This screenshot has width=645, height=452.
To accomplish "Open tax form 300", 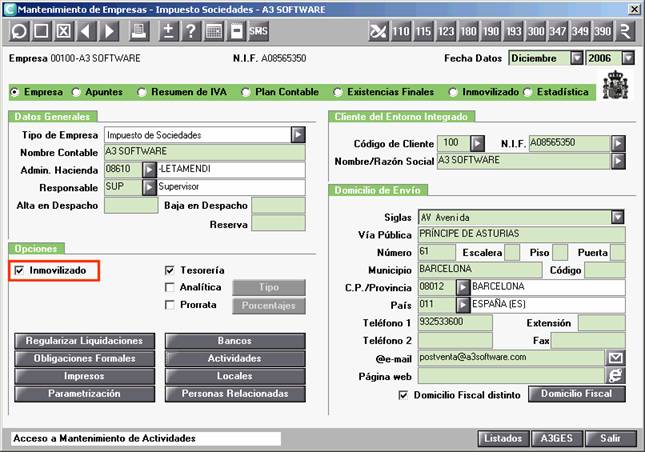I will coord(536,31).
